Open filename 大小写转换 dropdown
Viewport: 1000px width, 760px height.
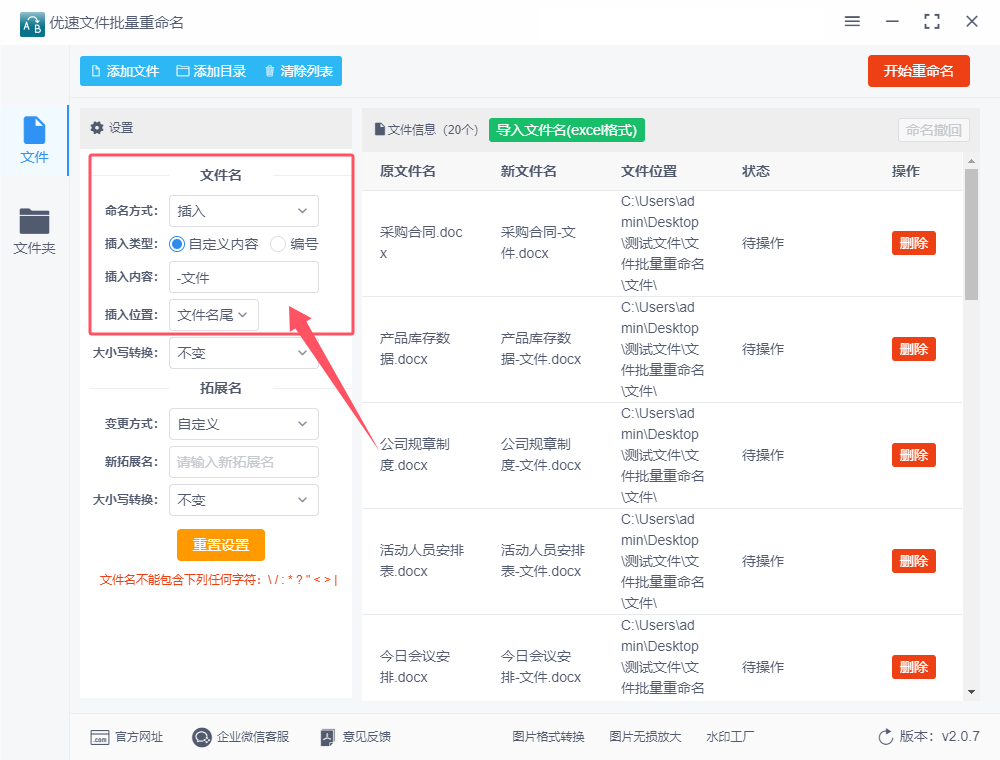244,353
